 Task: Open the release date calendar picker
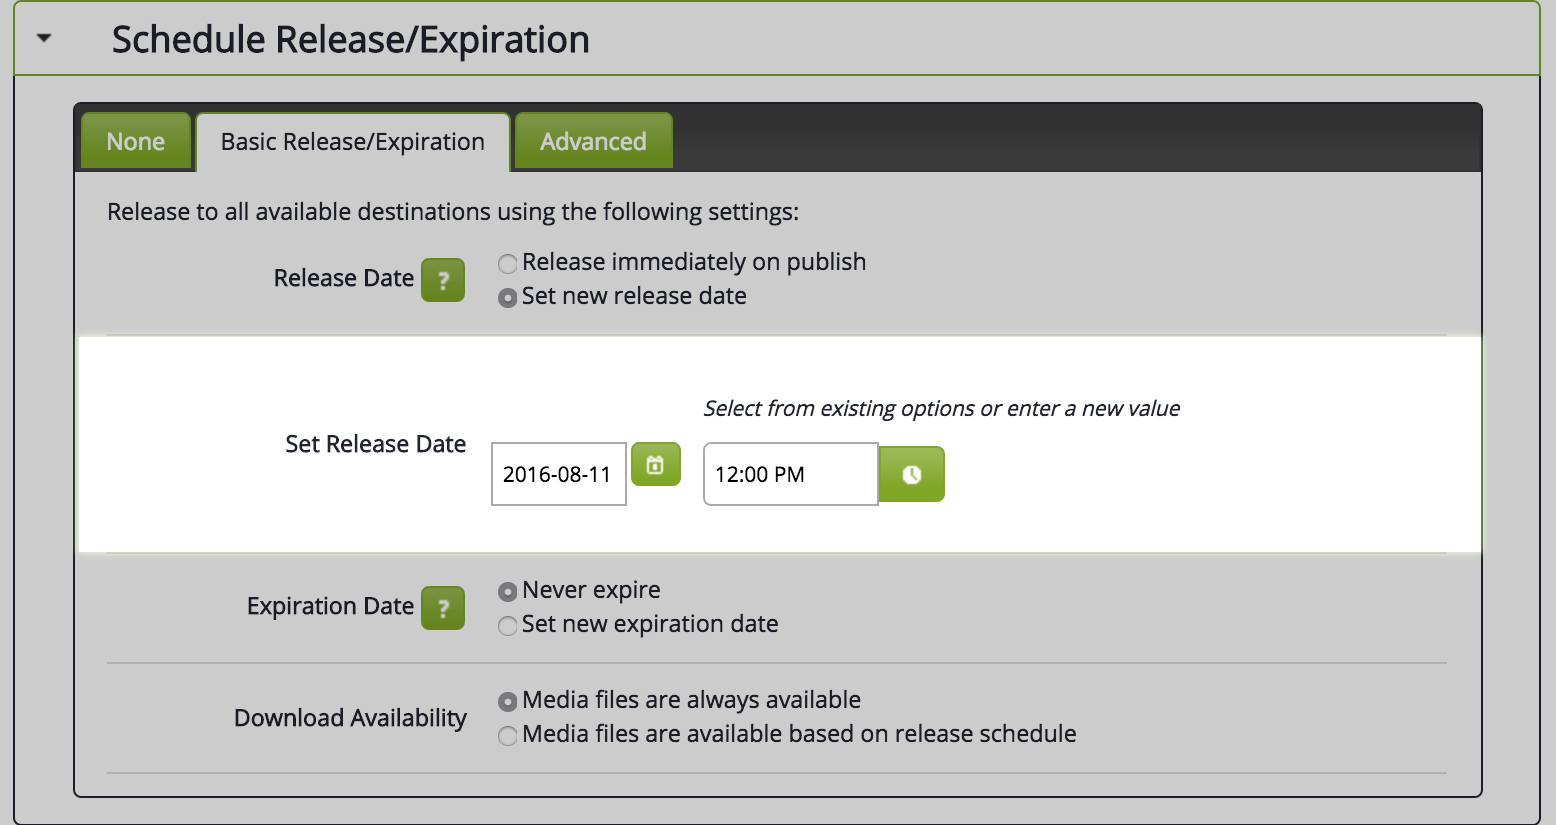pos(656,465)
